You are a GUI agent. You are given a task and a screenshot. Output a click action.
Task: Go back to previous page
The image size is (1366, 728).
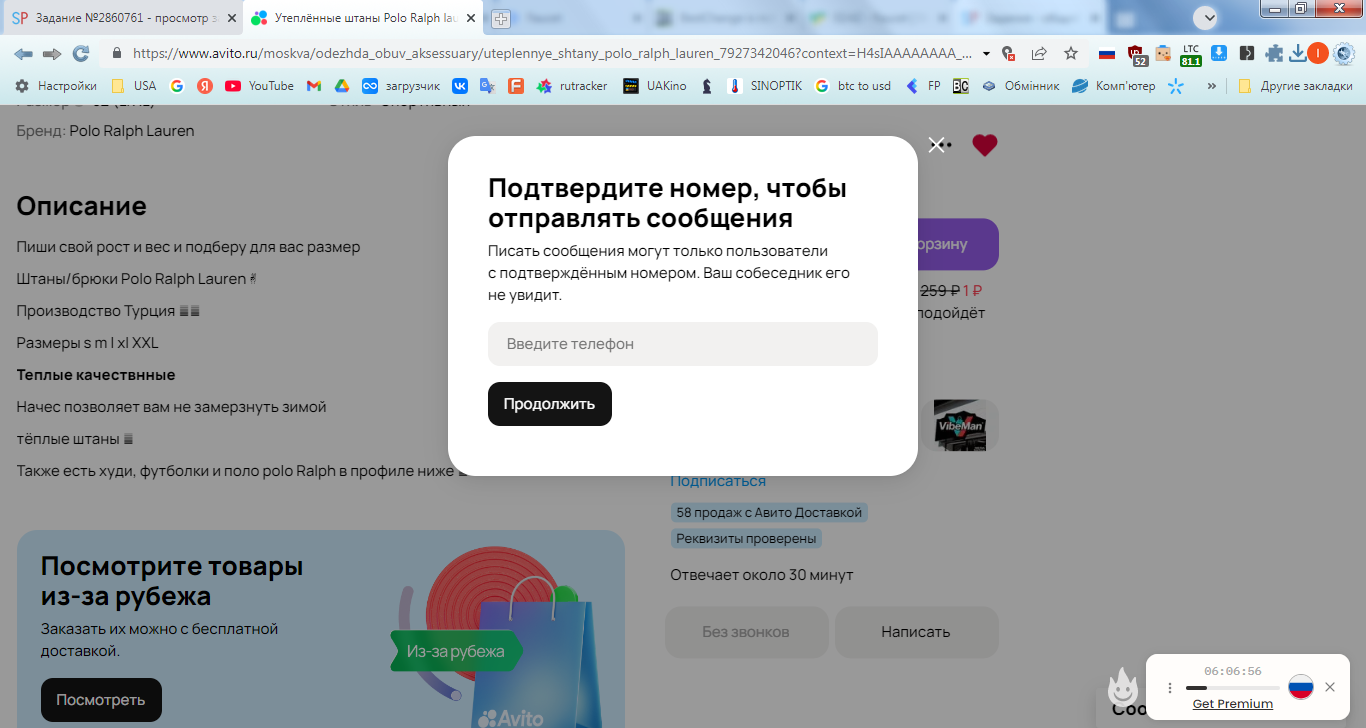click(x=23, y=53)
